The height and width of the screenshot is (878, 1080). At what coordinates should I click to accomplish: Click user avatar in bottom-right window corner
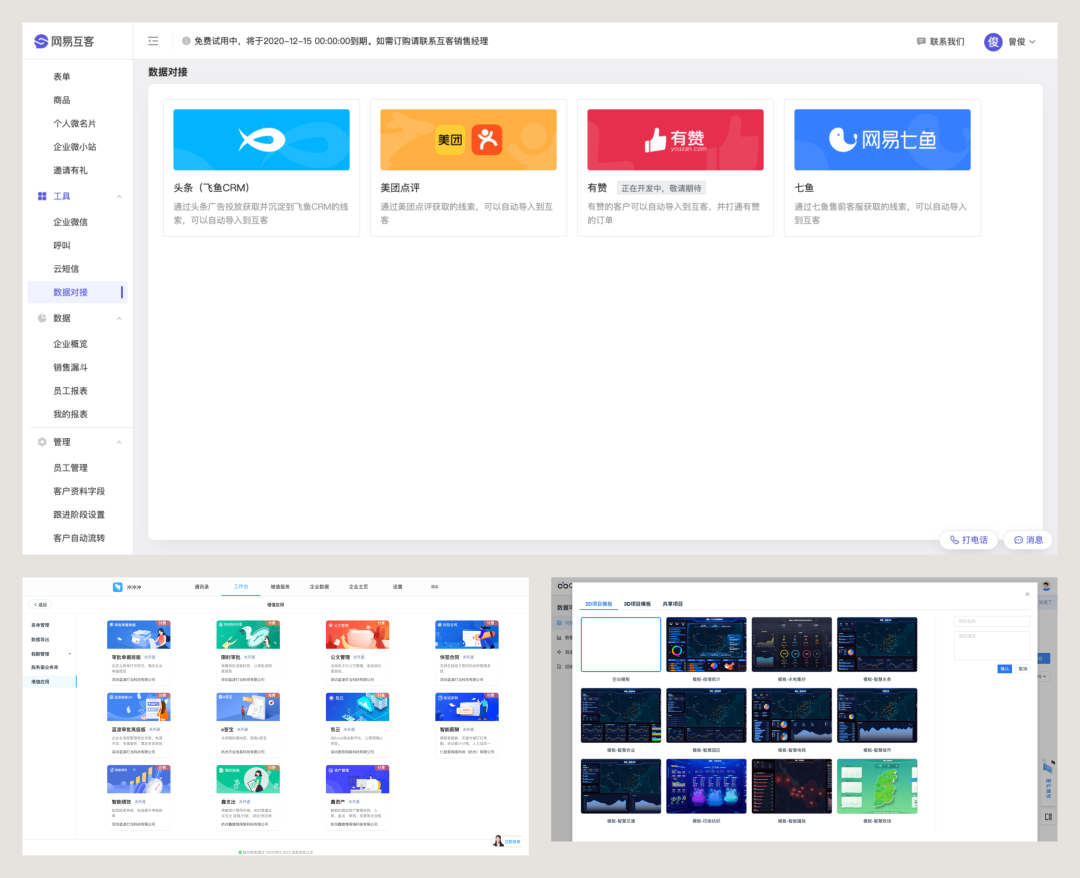pos(1046,586)
